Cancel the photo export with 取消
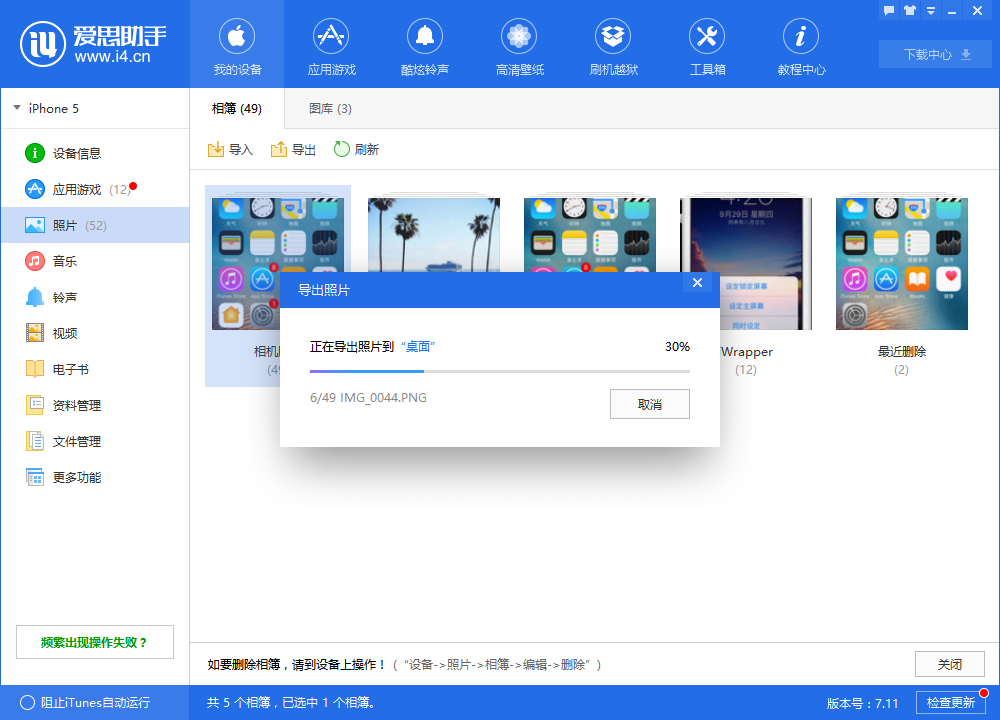This screenshot has width=1000, height=720. 649,404
